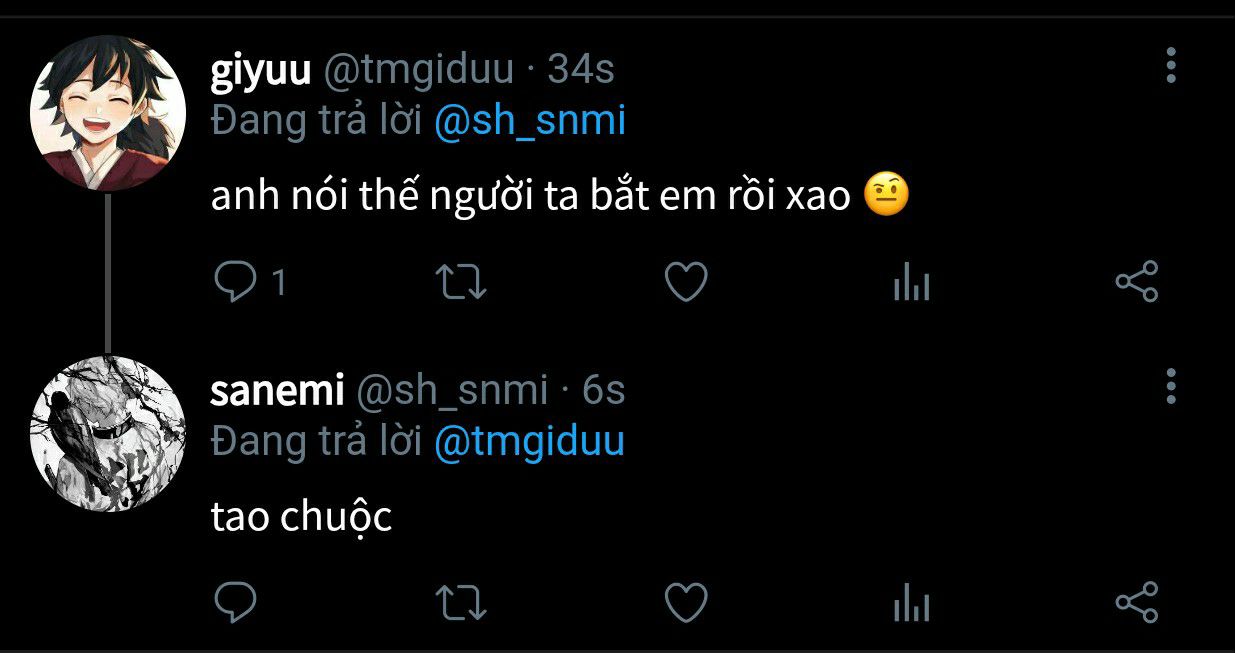Open sanemi's display name profile
The height and width of the screenshot is (653, 1235).
277,390
